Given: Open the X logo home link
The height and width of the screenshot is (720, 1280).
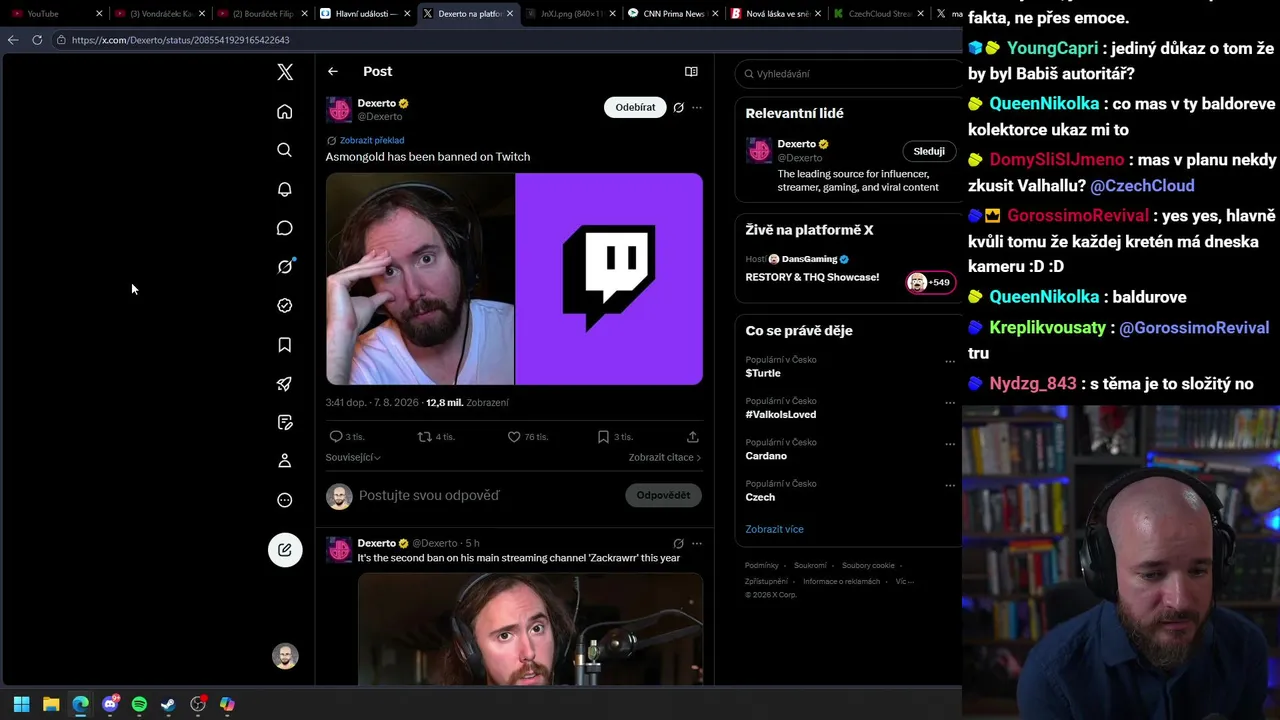Looking at the screenshot, I should pyautogui.click(x=285, y=72).
